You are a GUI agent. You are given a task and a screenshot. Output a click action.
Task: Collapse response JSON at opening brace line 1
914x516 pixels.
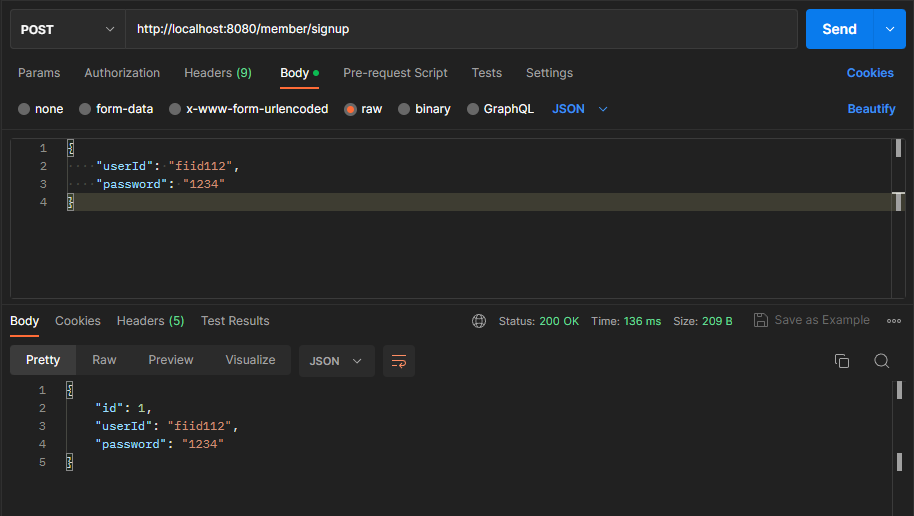tap(70, 390)
